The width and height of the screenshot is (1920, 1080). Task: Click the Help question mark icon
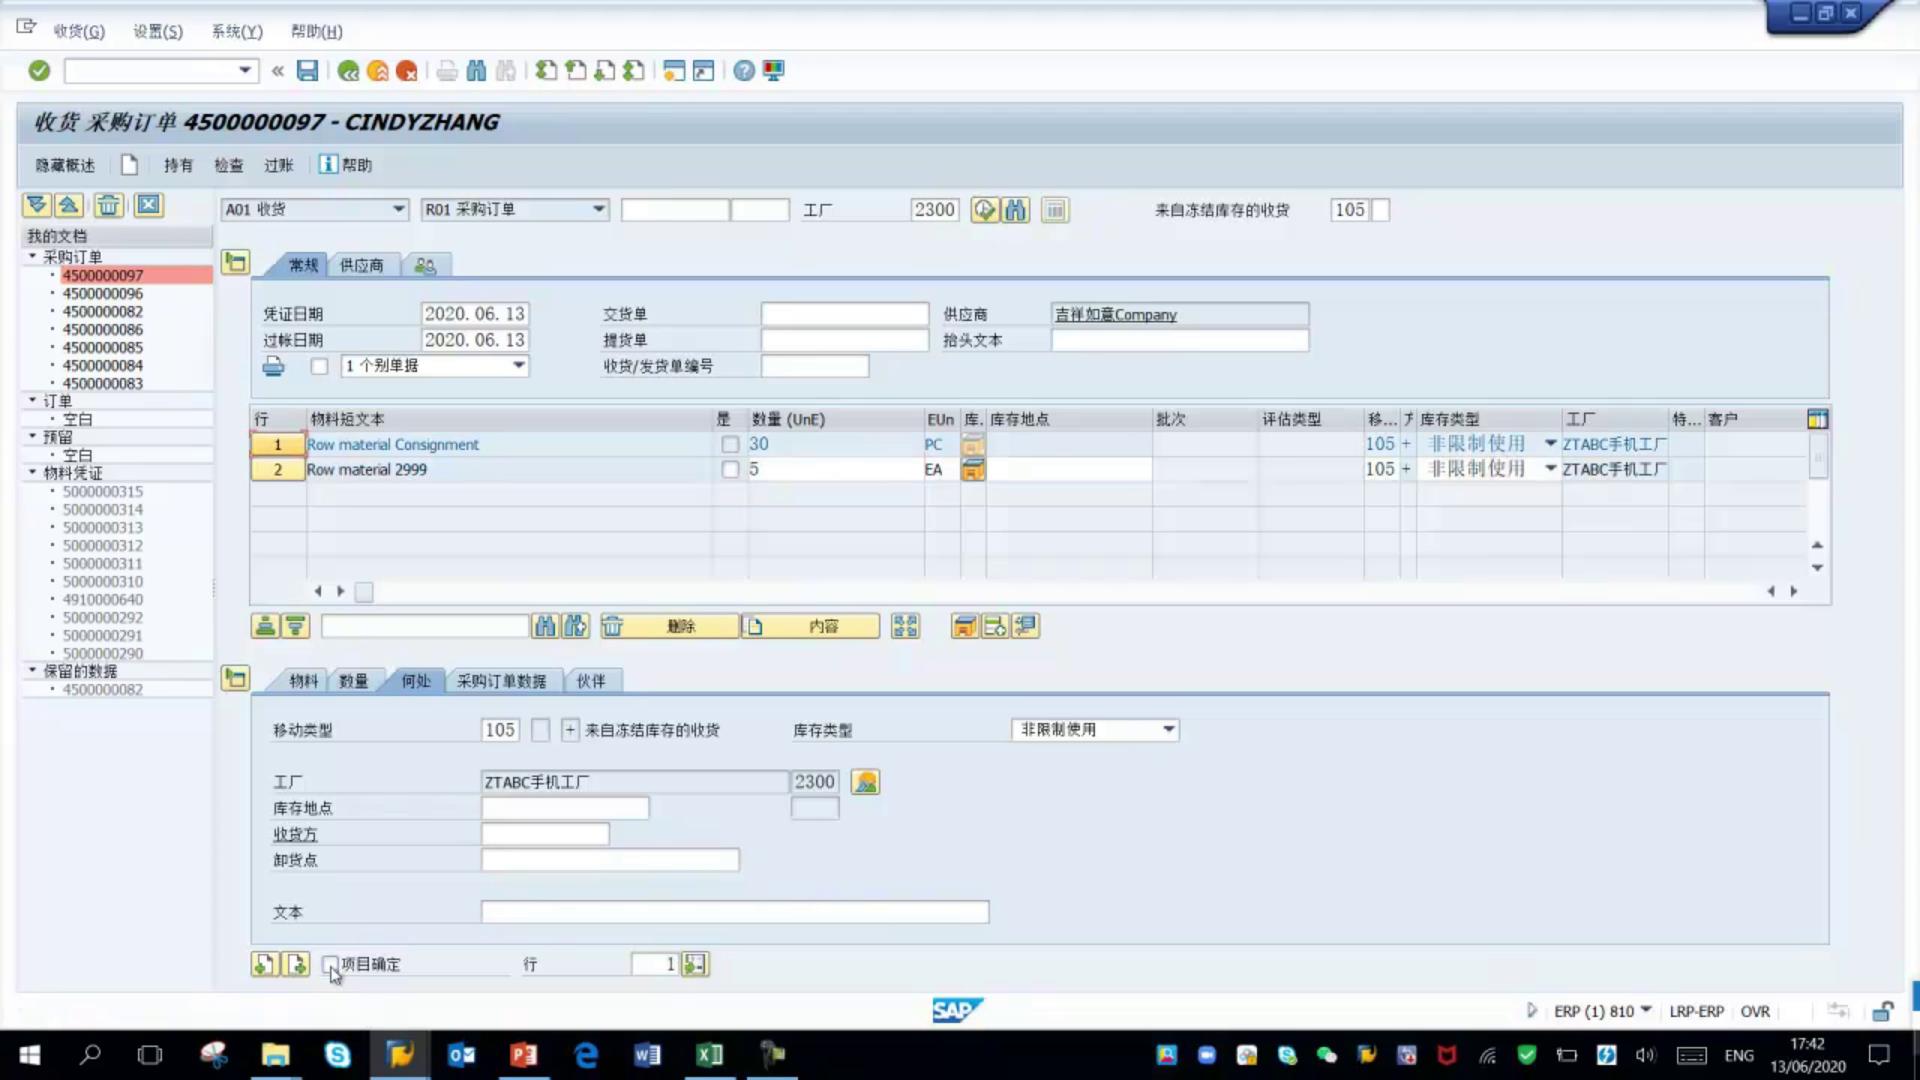[743, 71]
